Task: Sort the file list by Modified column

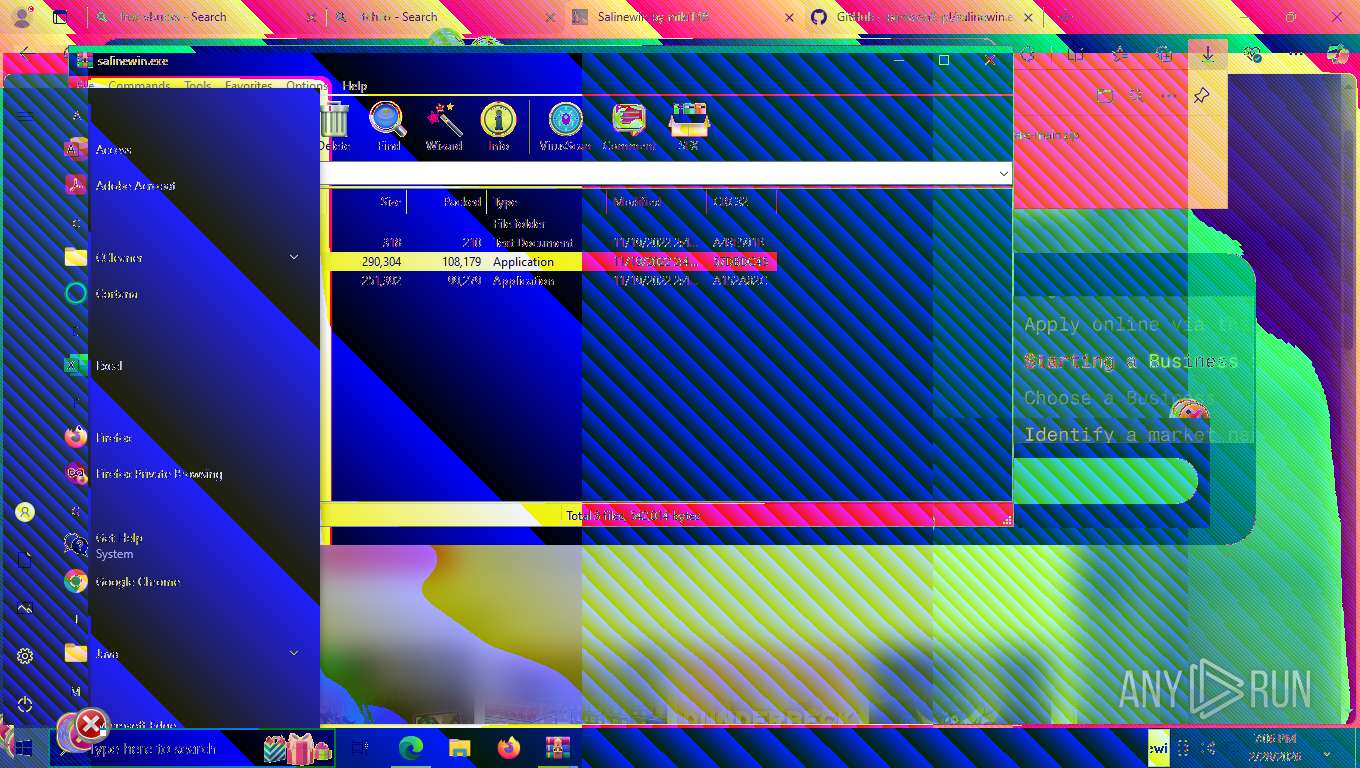Action: click(x=657, y=202)
